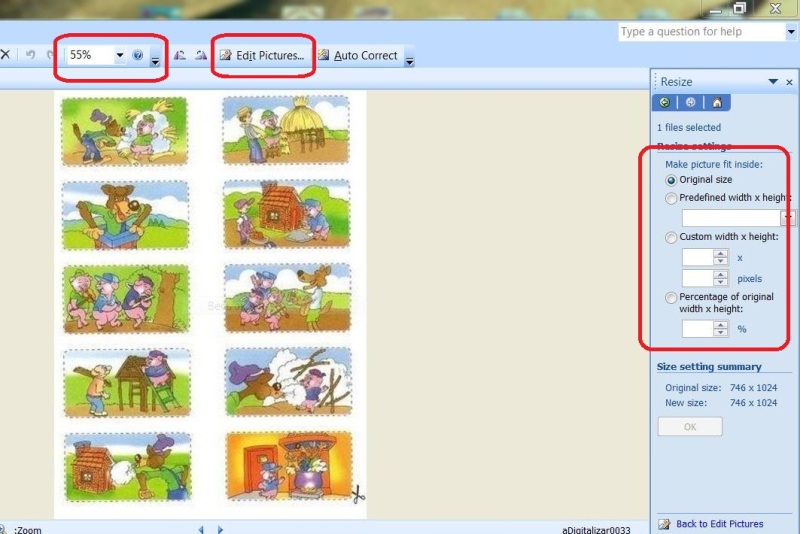Go to previous picture arrow
The width and height of the screenshot is (800, 534).
click(201, 529)
